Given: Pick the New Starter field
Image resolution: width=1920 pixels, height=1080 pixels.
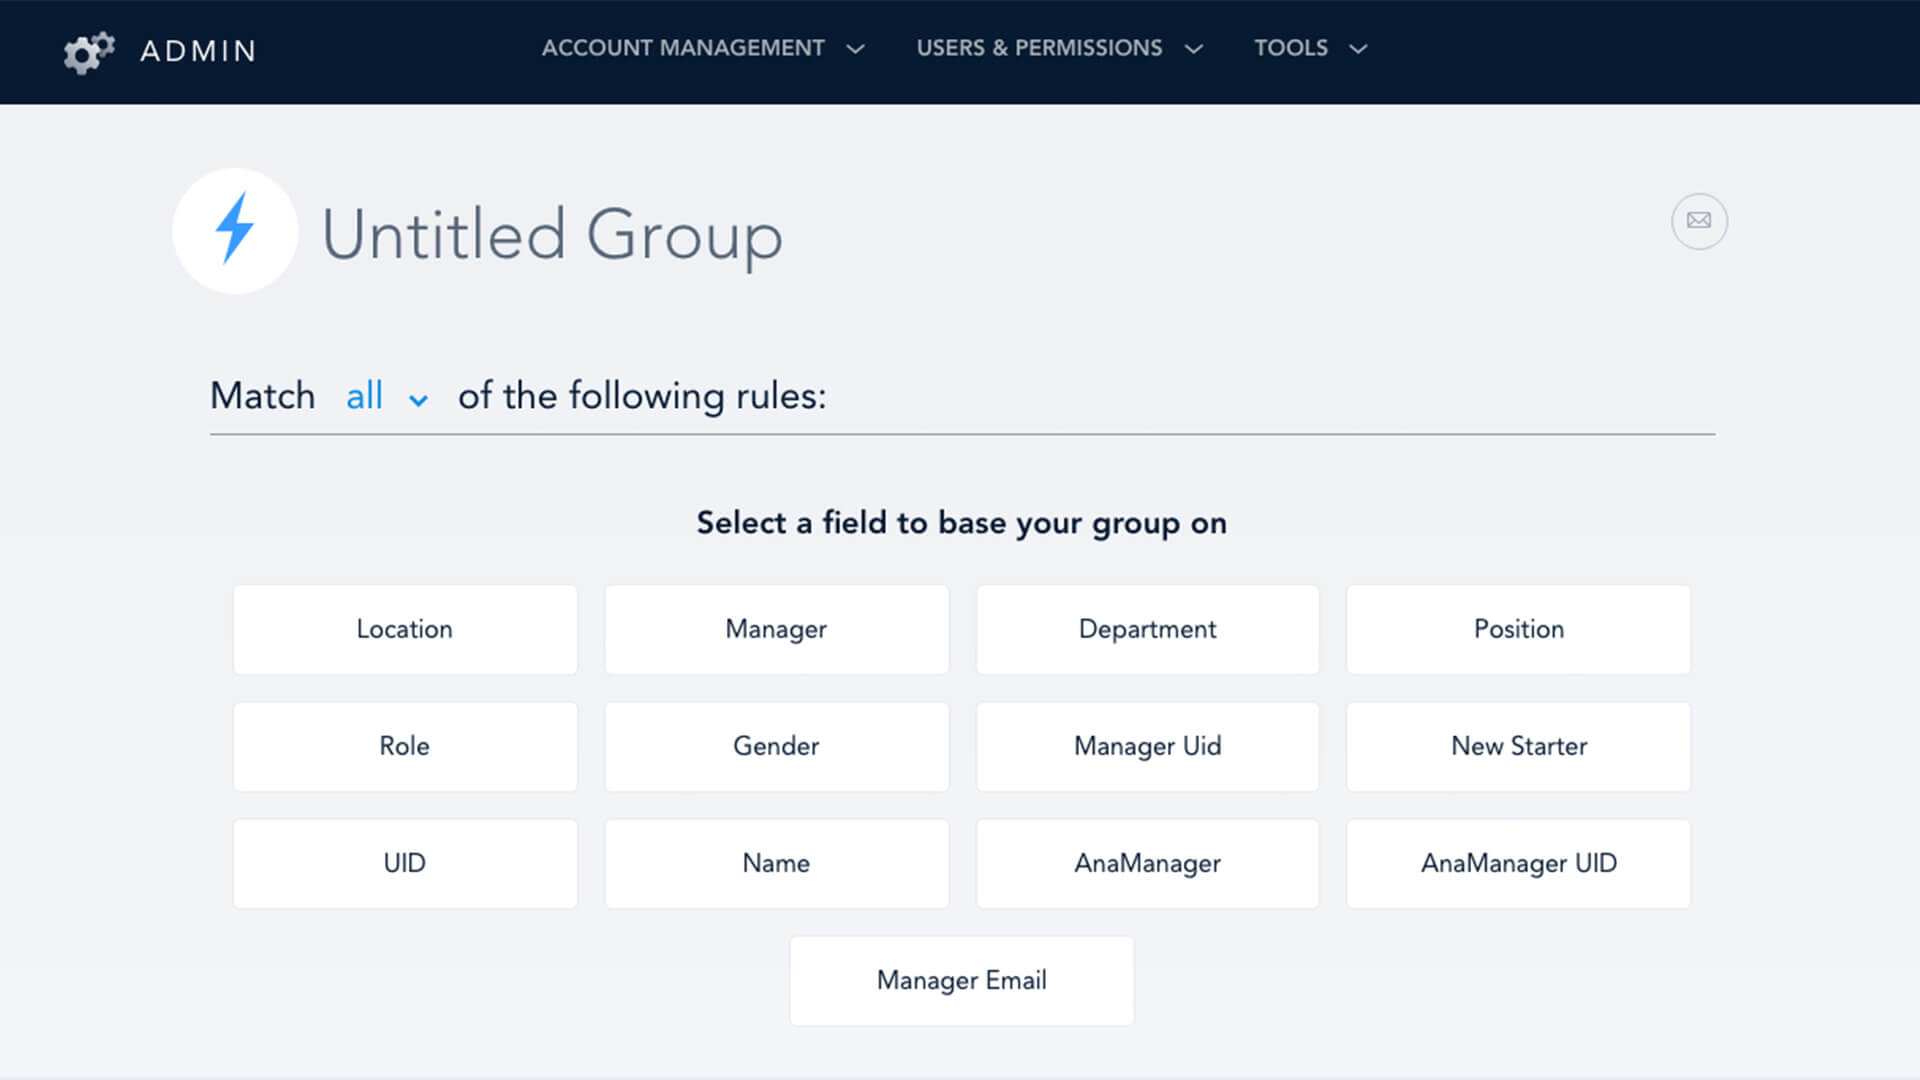Looking at the screenshot, I should tap(1518, 746).
